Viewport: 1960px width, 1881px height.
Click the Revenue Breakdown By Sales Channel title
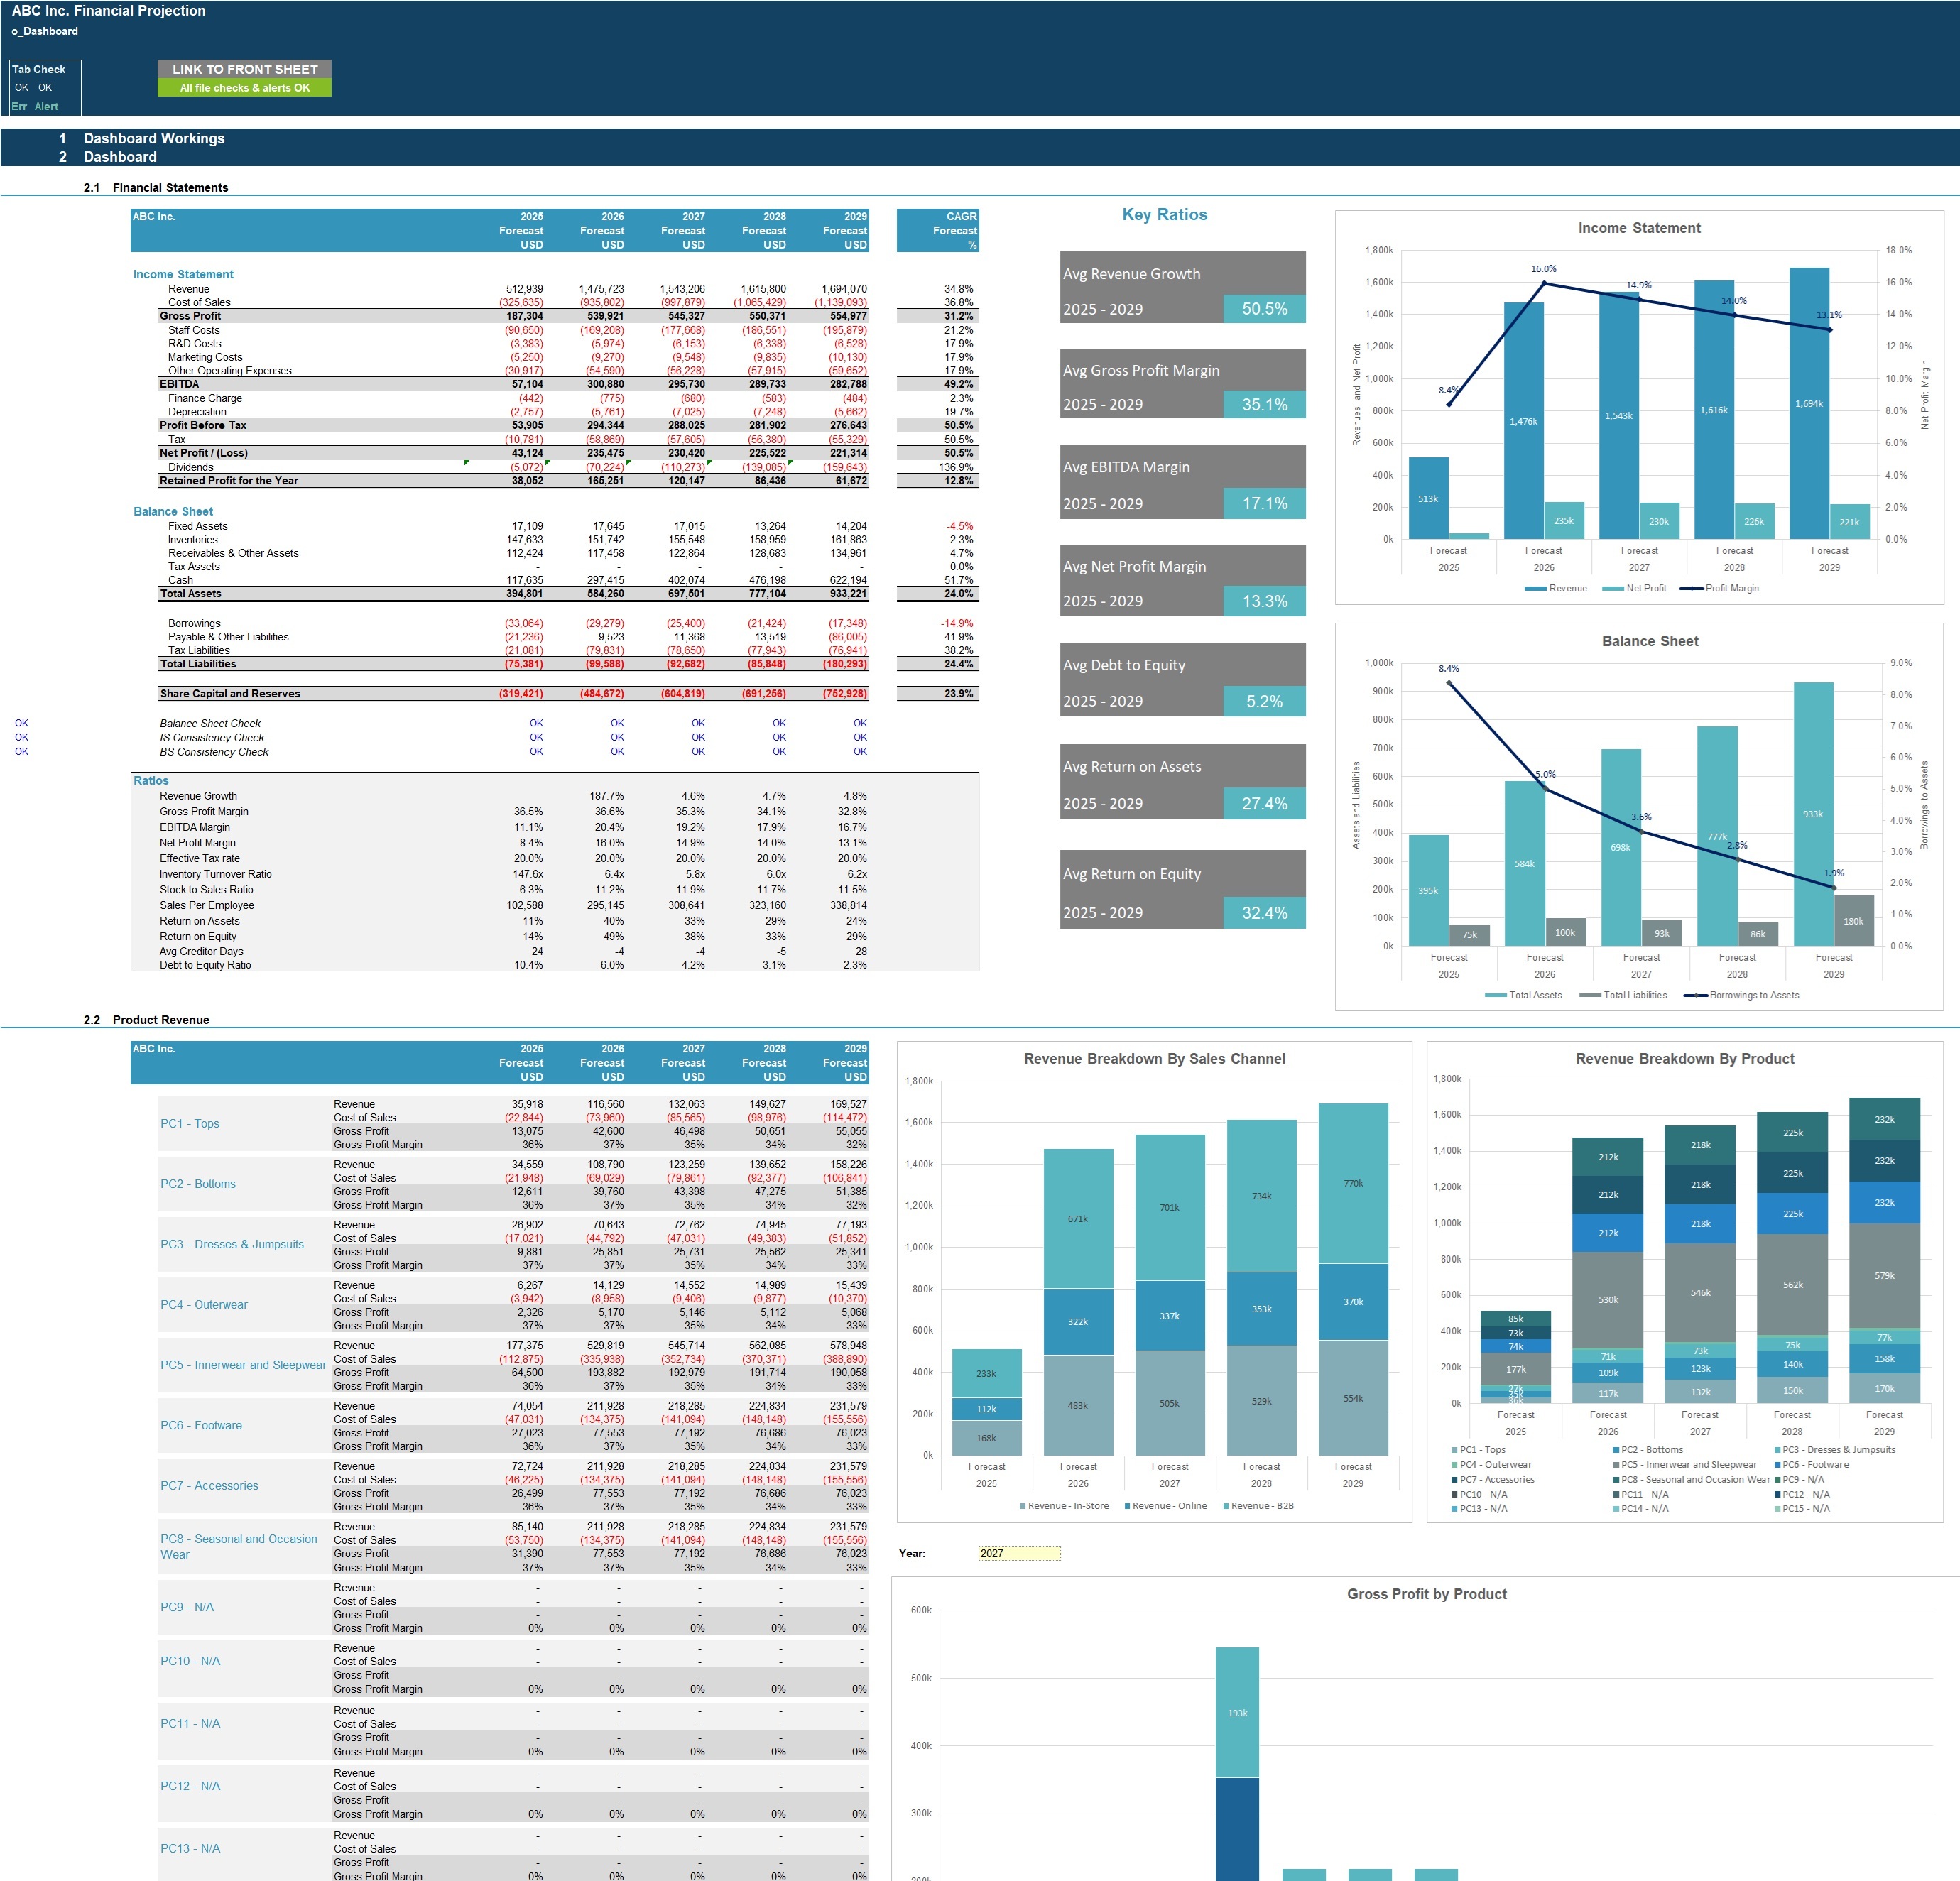point(1154,1058)
